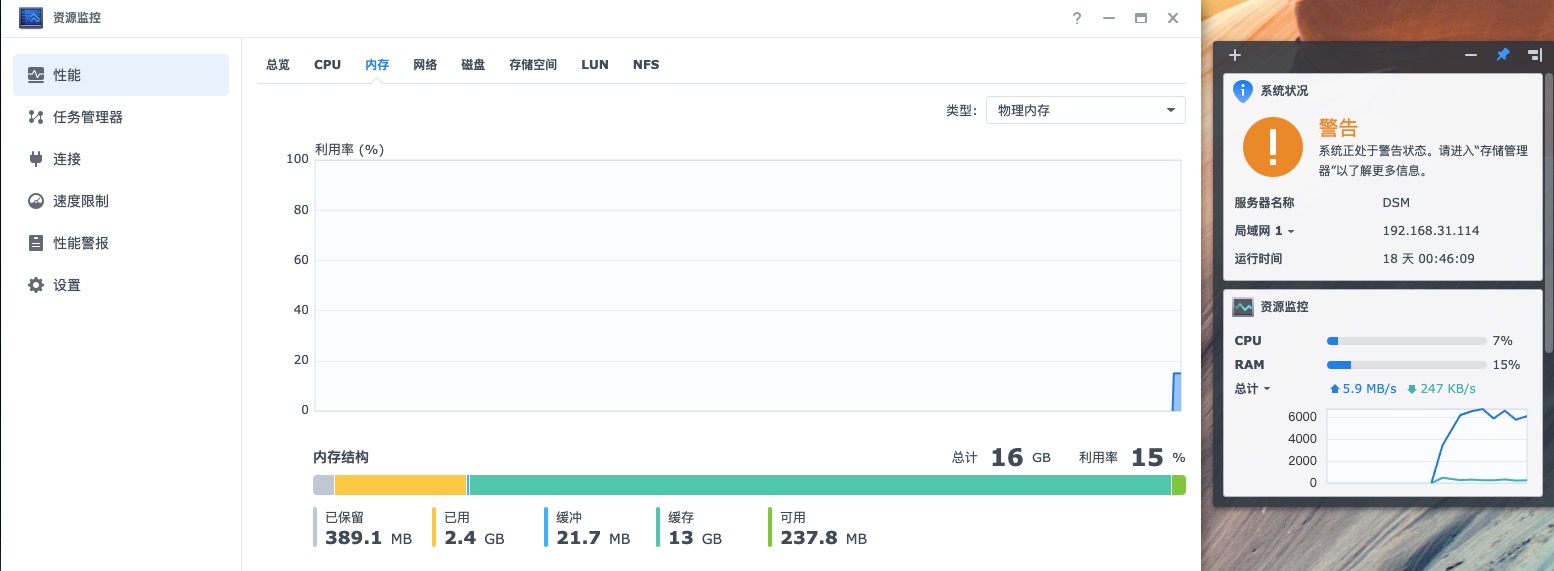The width and height of the screenshot is (1554, 571).
Task: Select the 连接 plug icon entry
Action: click(121, 159)
